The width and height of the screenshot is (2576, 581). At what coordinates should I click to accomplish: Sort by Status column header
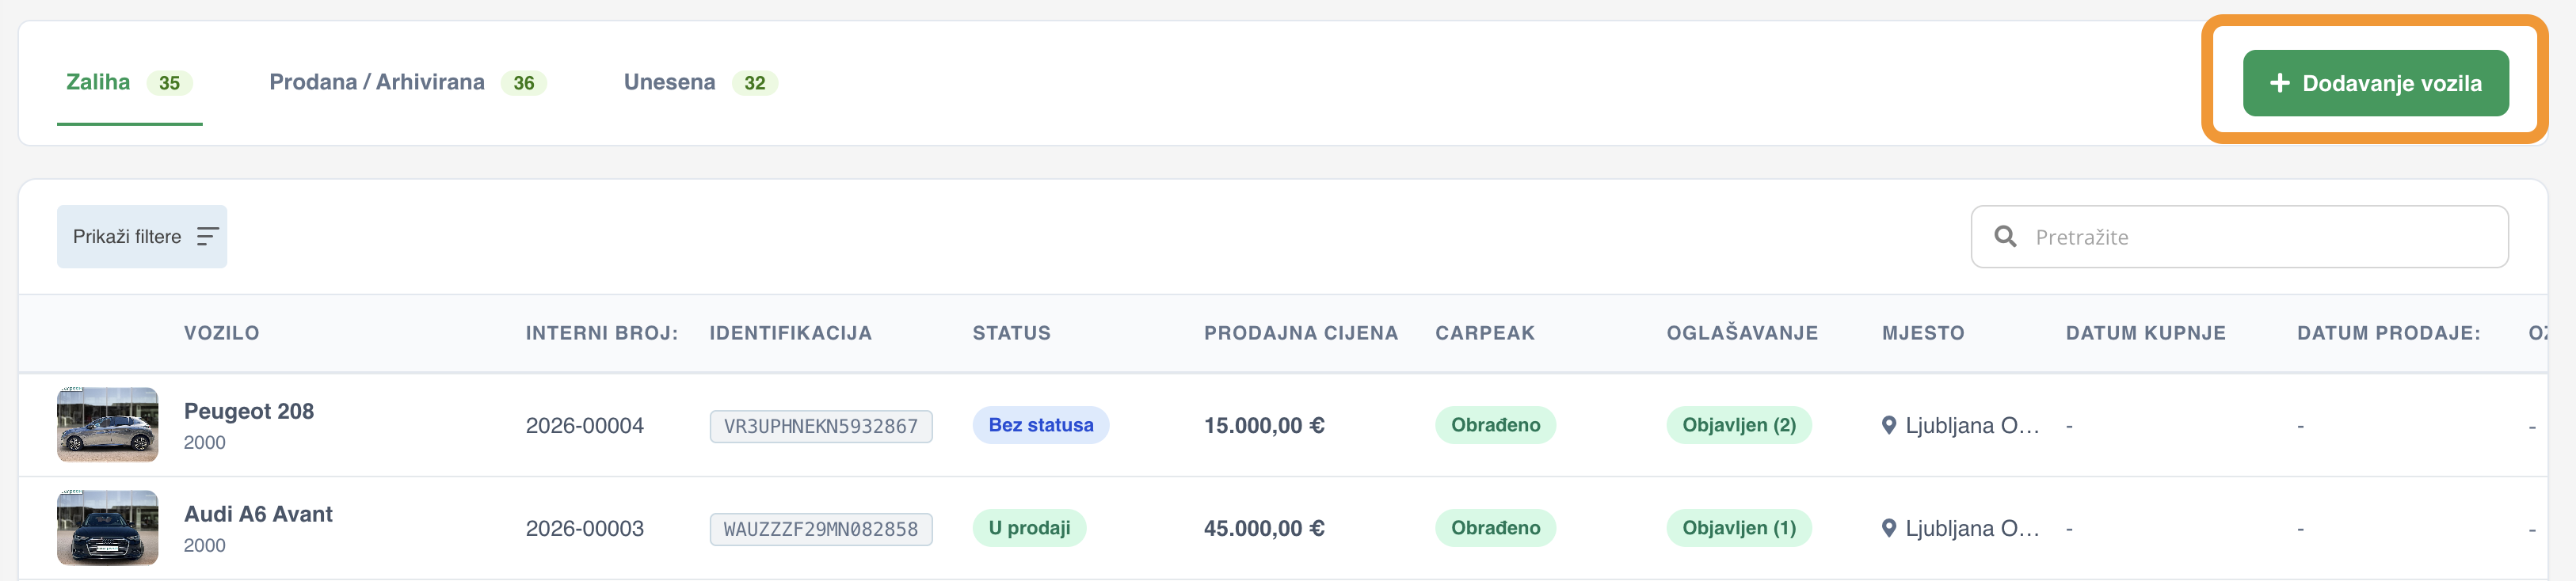point(1011,333)
